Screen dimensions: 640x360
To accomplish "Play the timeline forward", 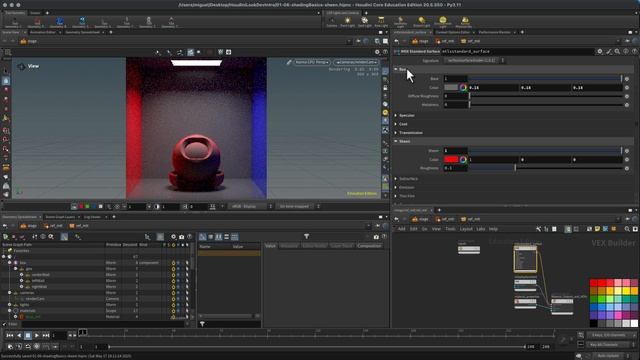I will 37,335.
